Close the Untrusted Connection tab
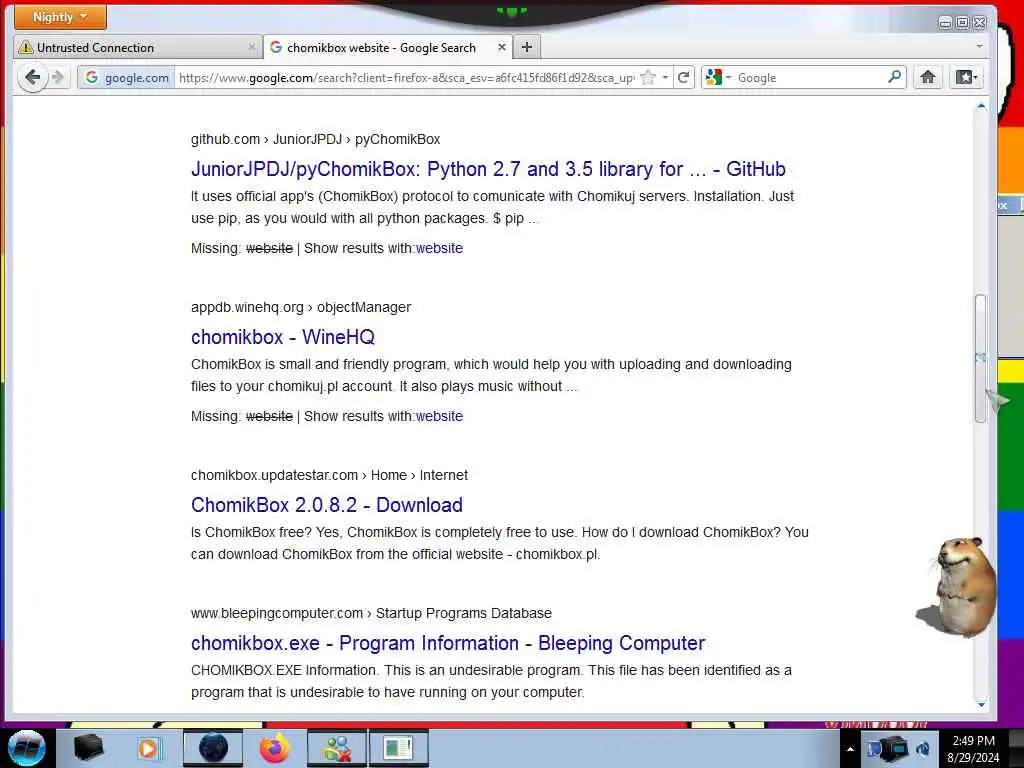Image resolution: width=1024 pixels, height=768 pixels. (x=251, y=47)
